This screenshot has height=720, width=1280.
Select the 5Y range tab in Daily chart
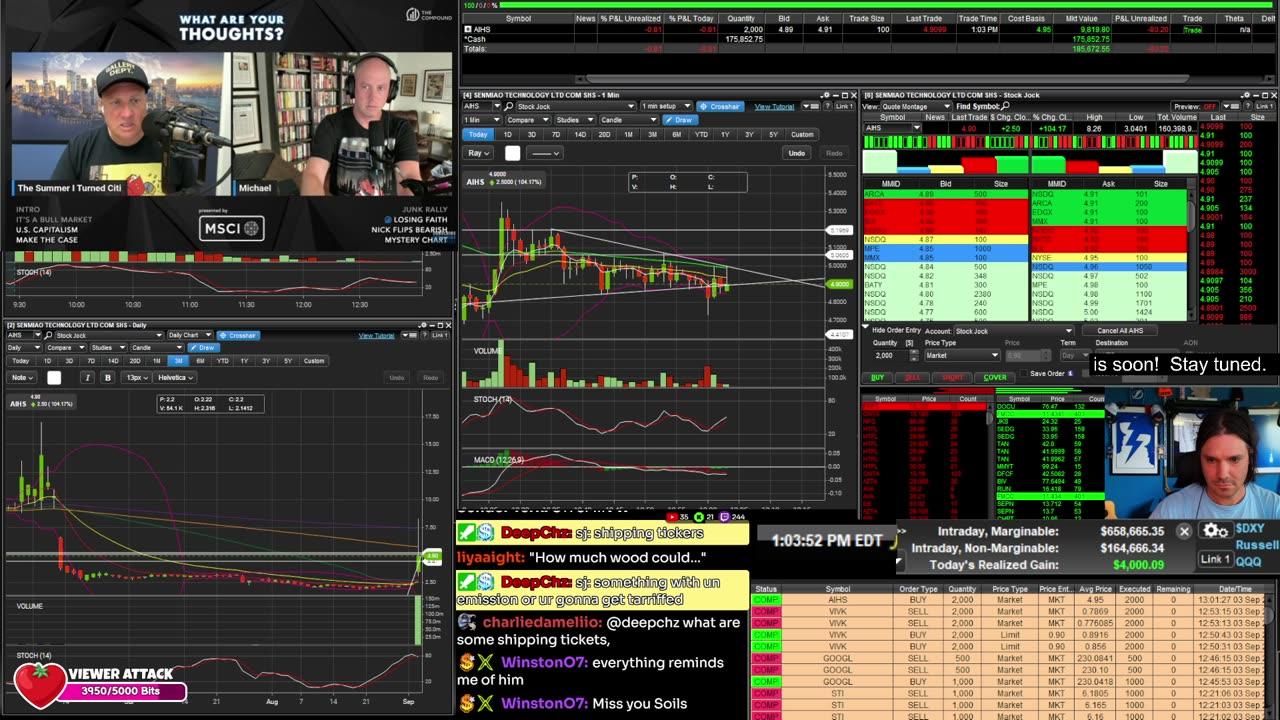(x=288, y=361)
